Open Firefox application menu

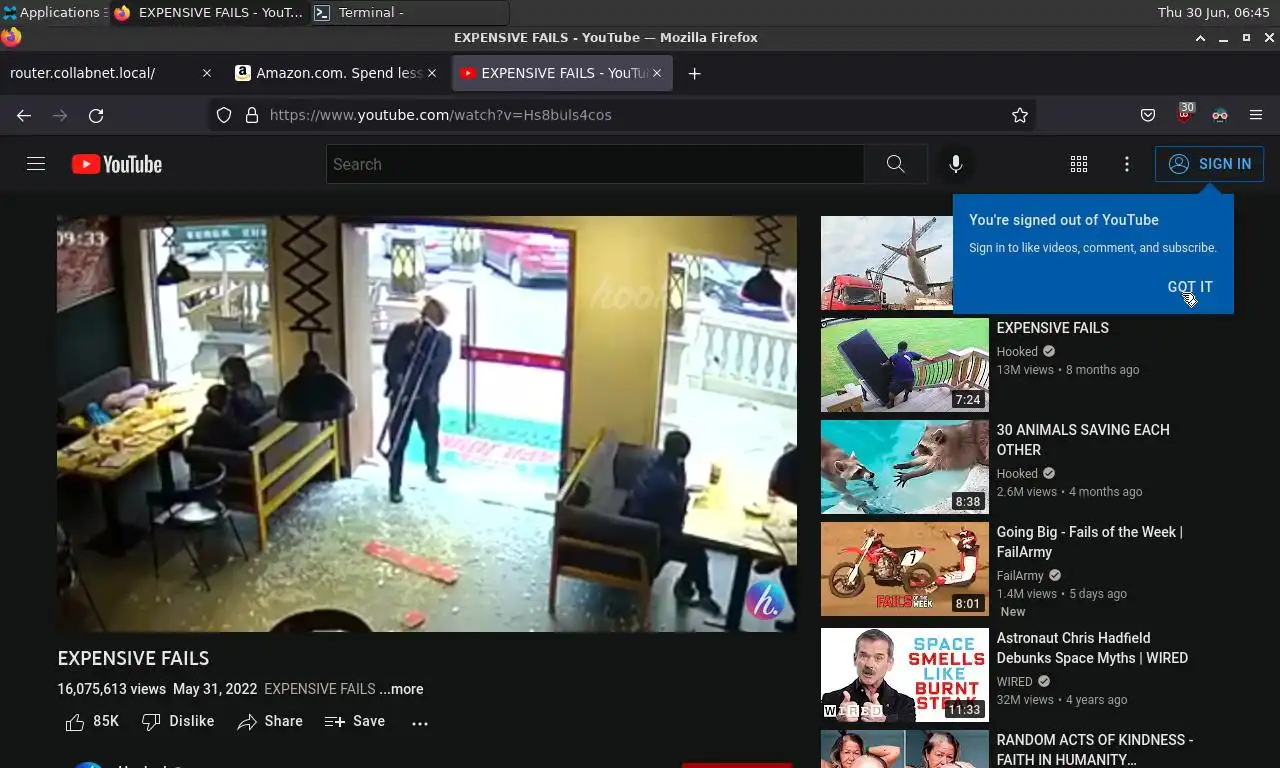(x=1256, y=115)
